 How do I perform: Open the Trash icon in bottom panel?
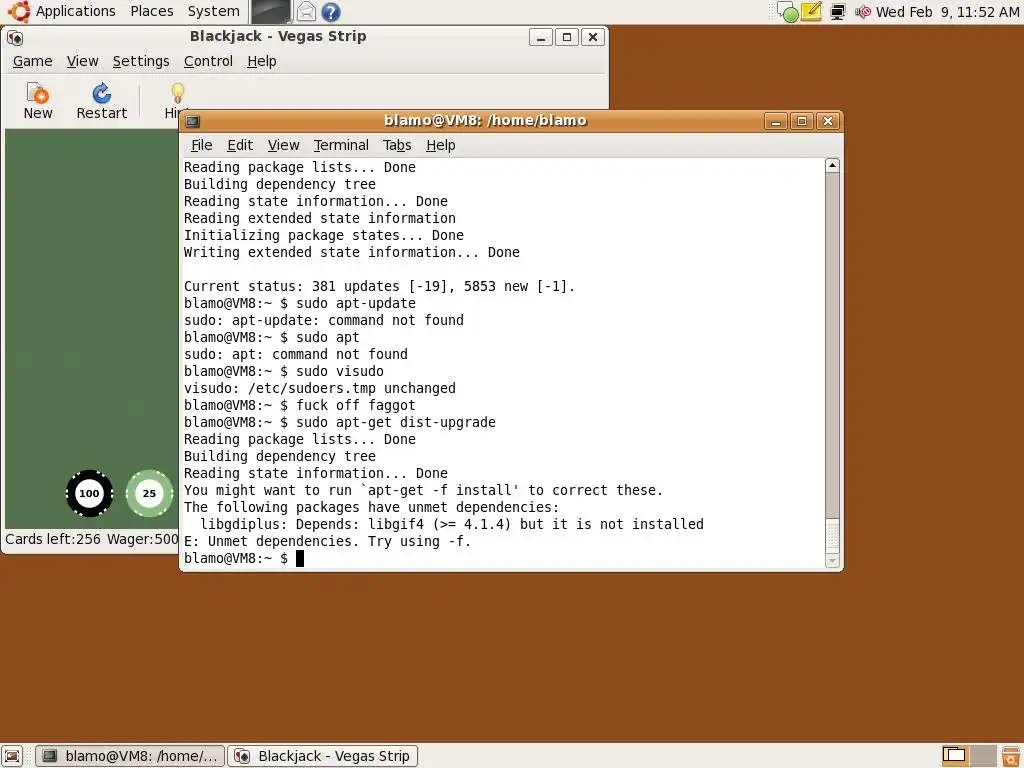pos(1011,756)
